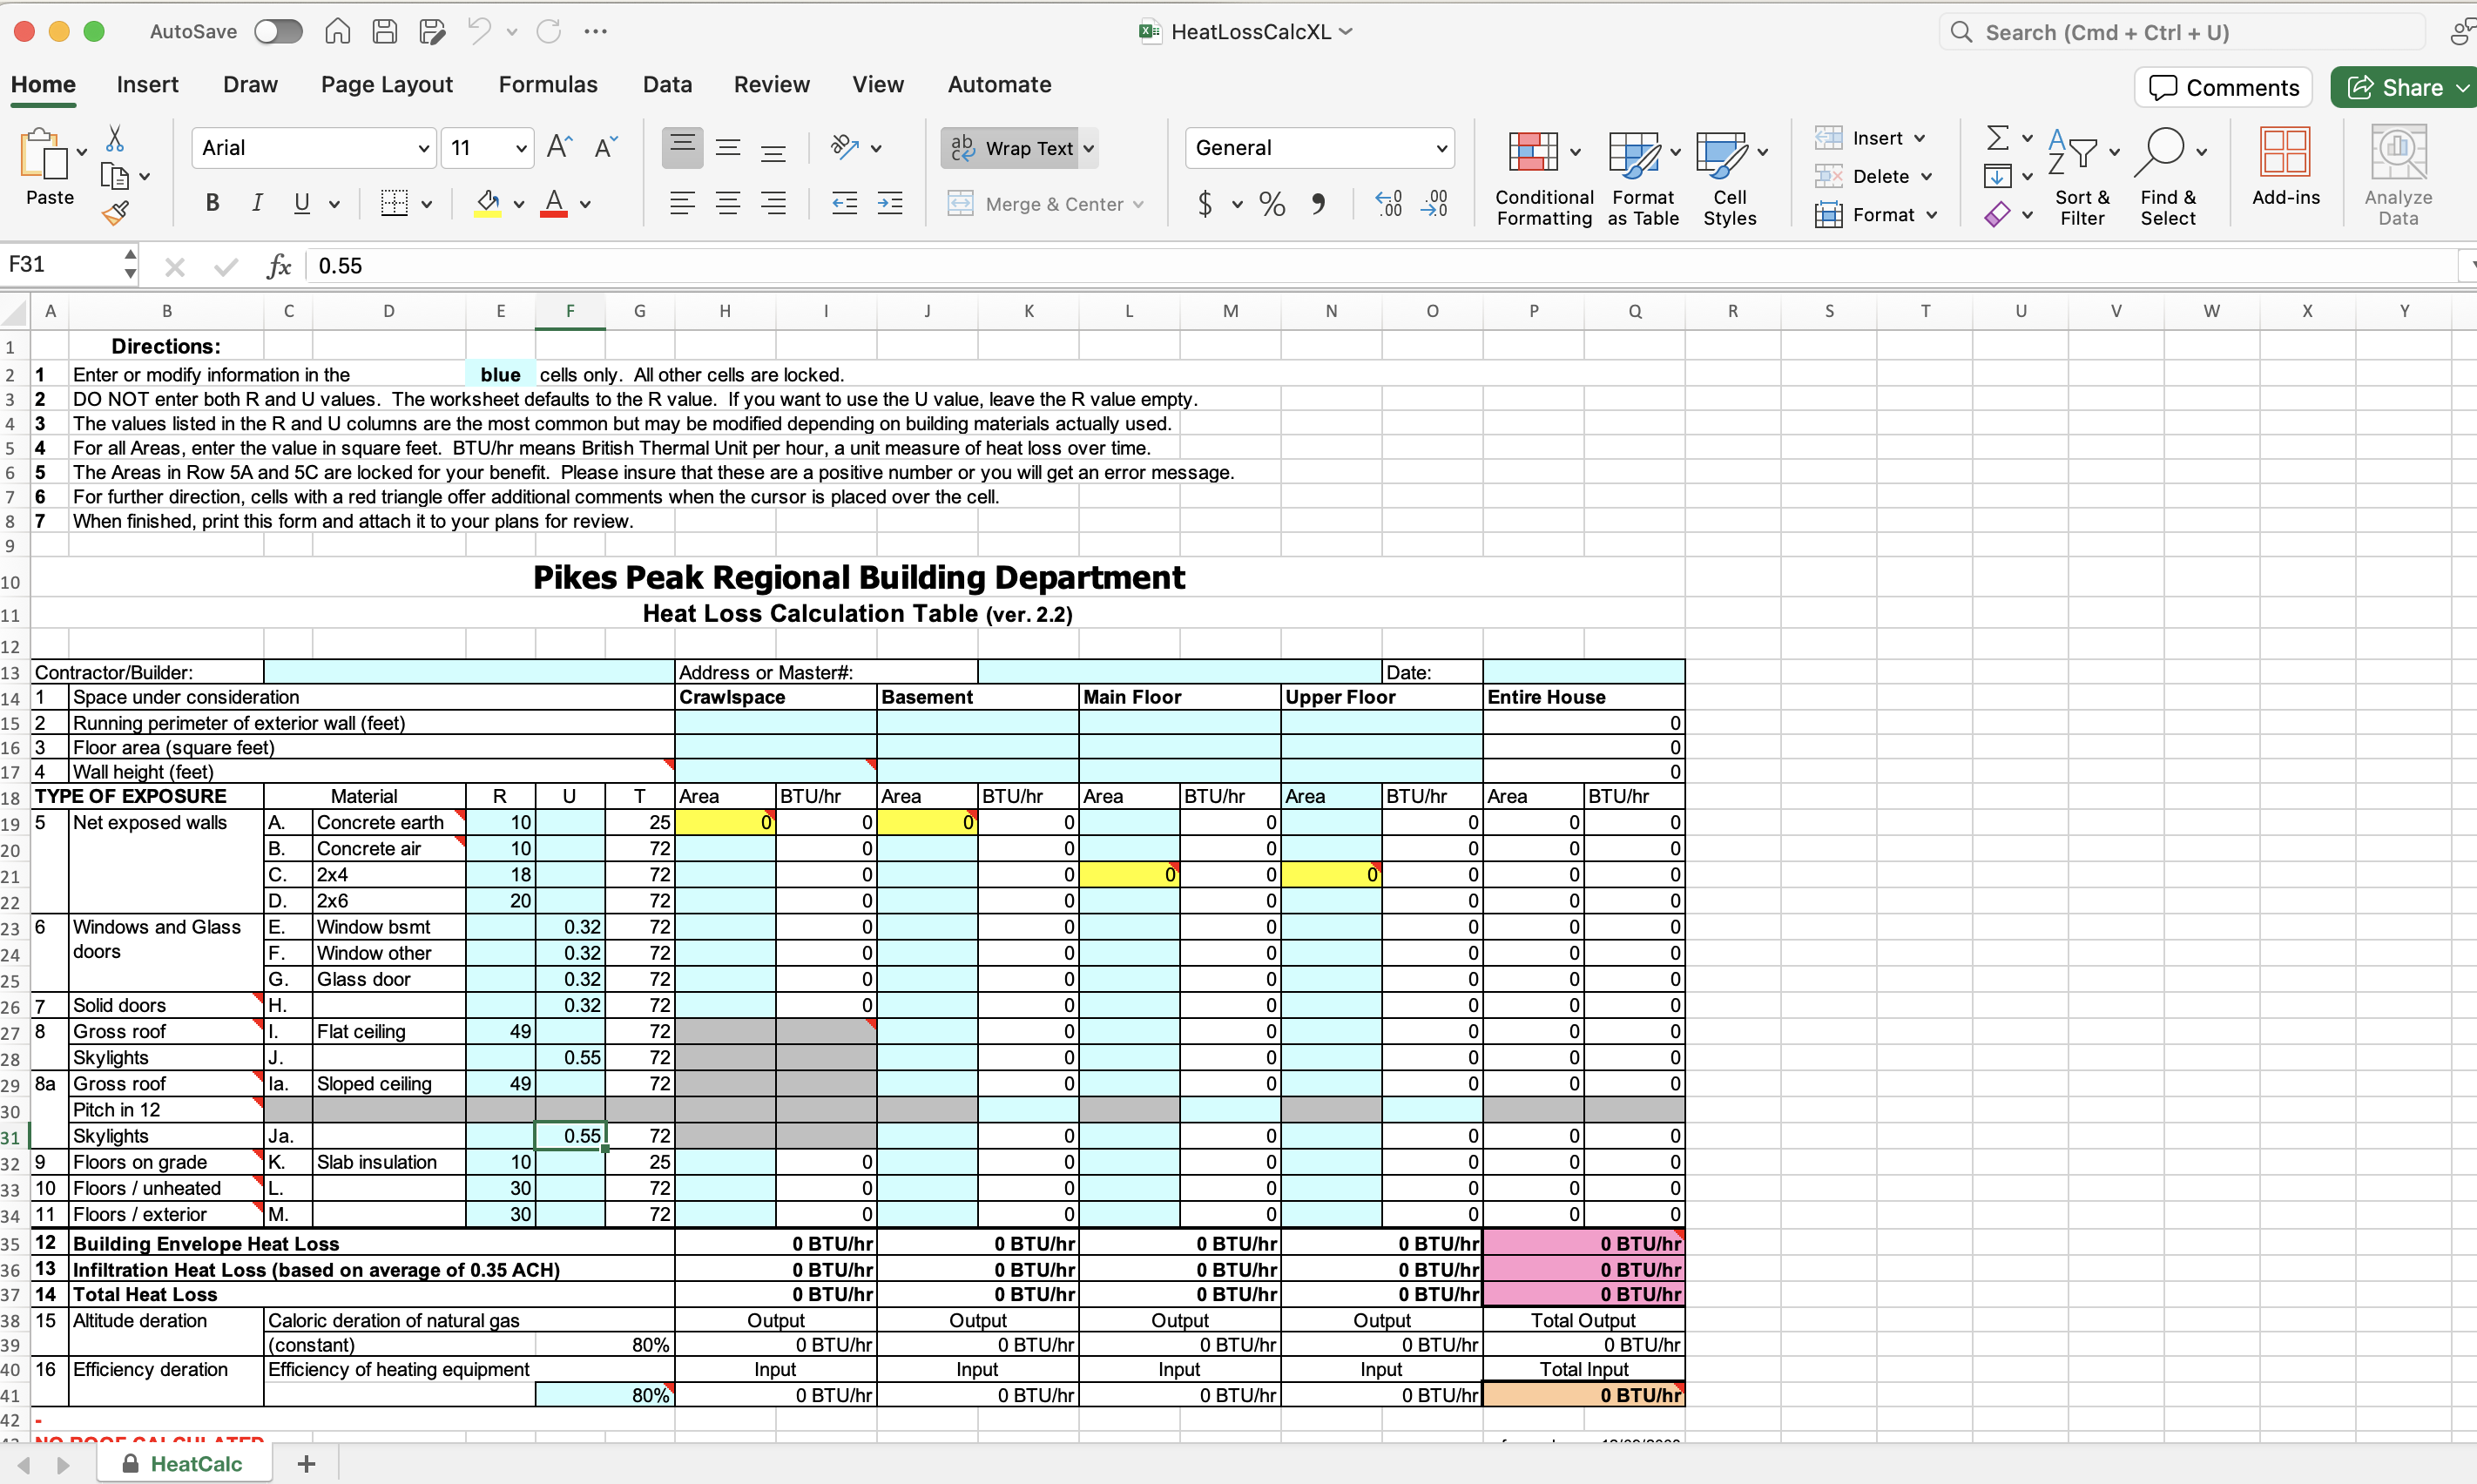Open the Page Layout tab
The image size is (2477, 1484).
387,85
